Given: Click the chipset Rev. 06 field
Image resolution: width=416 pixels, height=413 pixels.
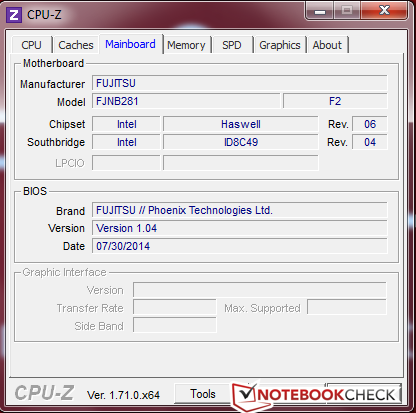Looking at the screenshot, I should pos(370,124).
